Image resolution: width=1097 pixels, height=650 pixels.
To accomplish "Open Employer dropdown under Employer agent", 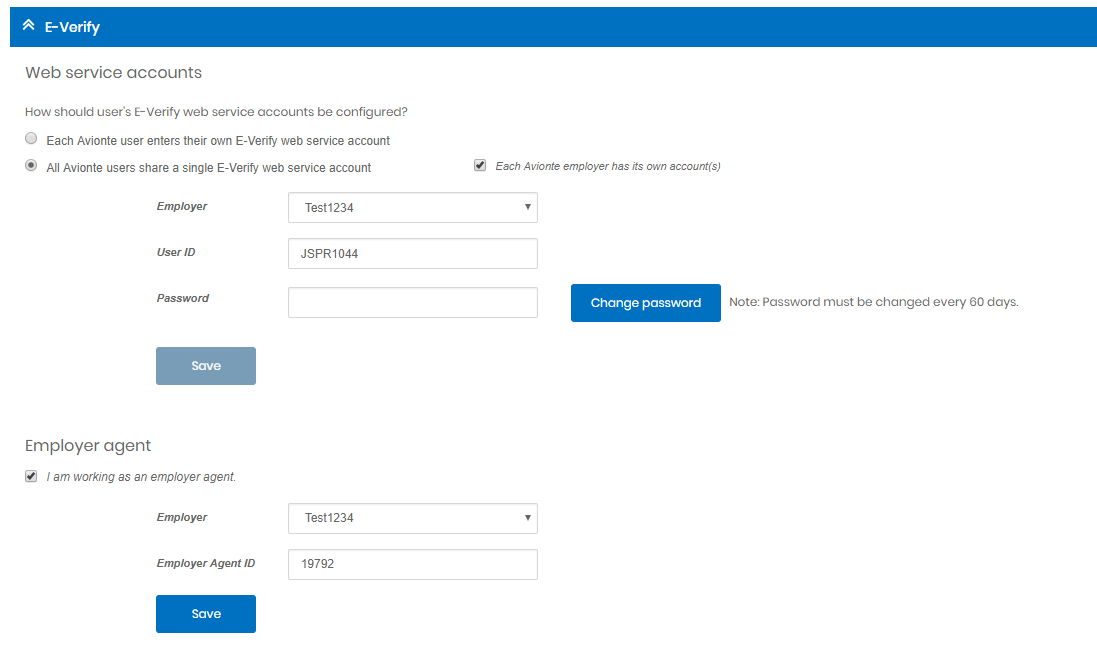I will (413, 518).
